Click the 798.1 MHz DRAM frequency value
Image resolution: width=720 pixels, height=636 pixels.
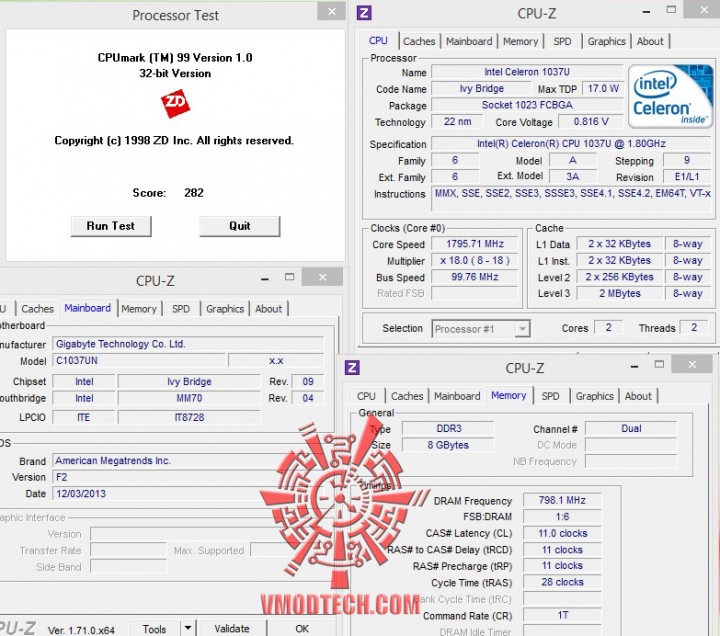562,500
